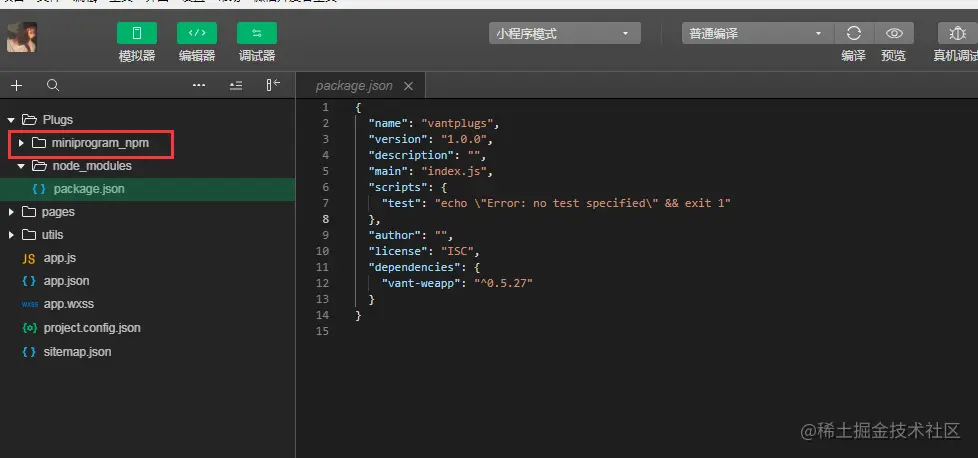978x458 pixels.
Task: Click line number 15 in the gutter
Action: [x=322, y=331]
